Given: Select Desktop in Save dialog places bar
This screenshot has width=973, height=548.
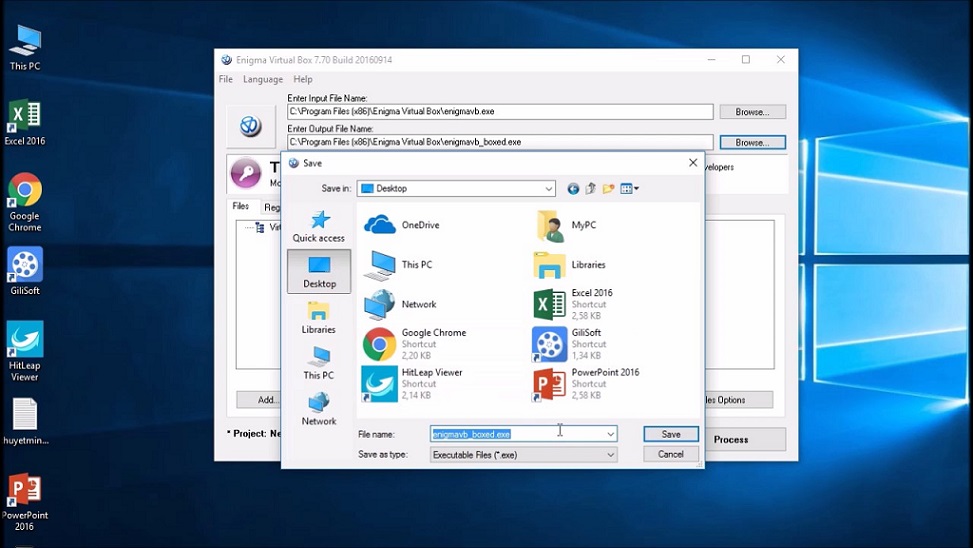Looking at the screenshot, I should (x=319, y=271).
